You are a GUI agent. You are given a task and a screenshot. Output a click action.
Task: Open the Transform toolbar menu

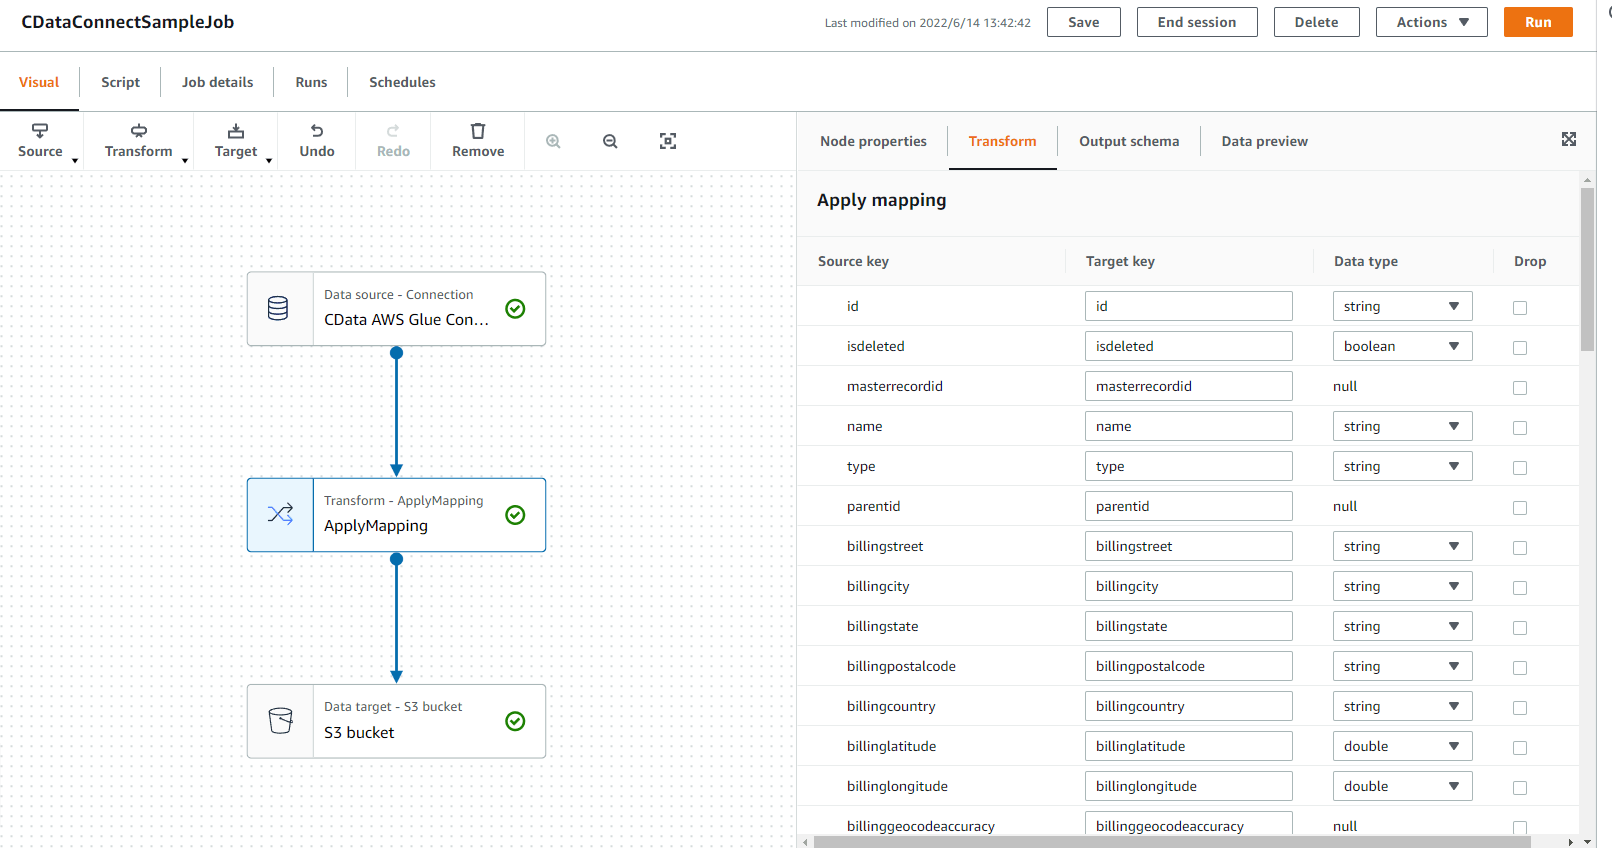(x=139, y=140)
